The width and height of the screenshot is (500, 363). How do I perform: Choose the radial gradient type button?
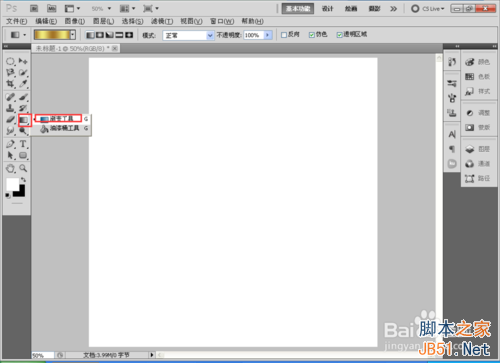coord(100,35)
